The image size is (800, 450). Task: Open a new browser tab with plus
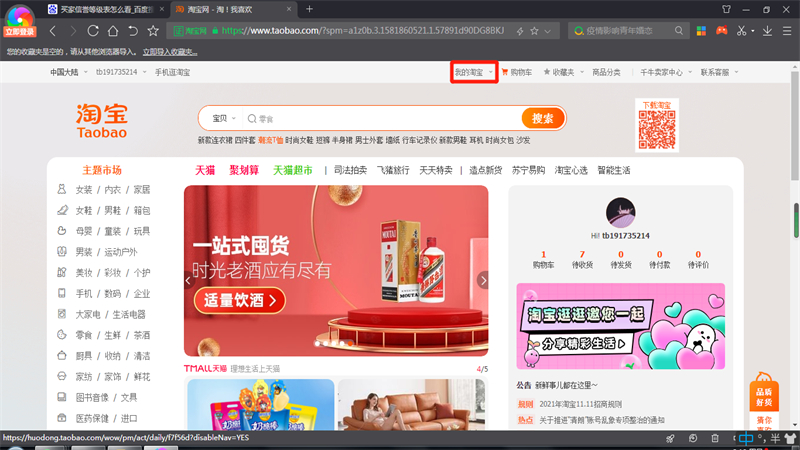point(309,9)
